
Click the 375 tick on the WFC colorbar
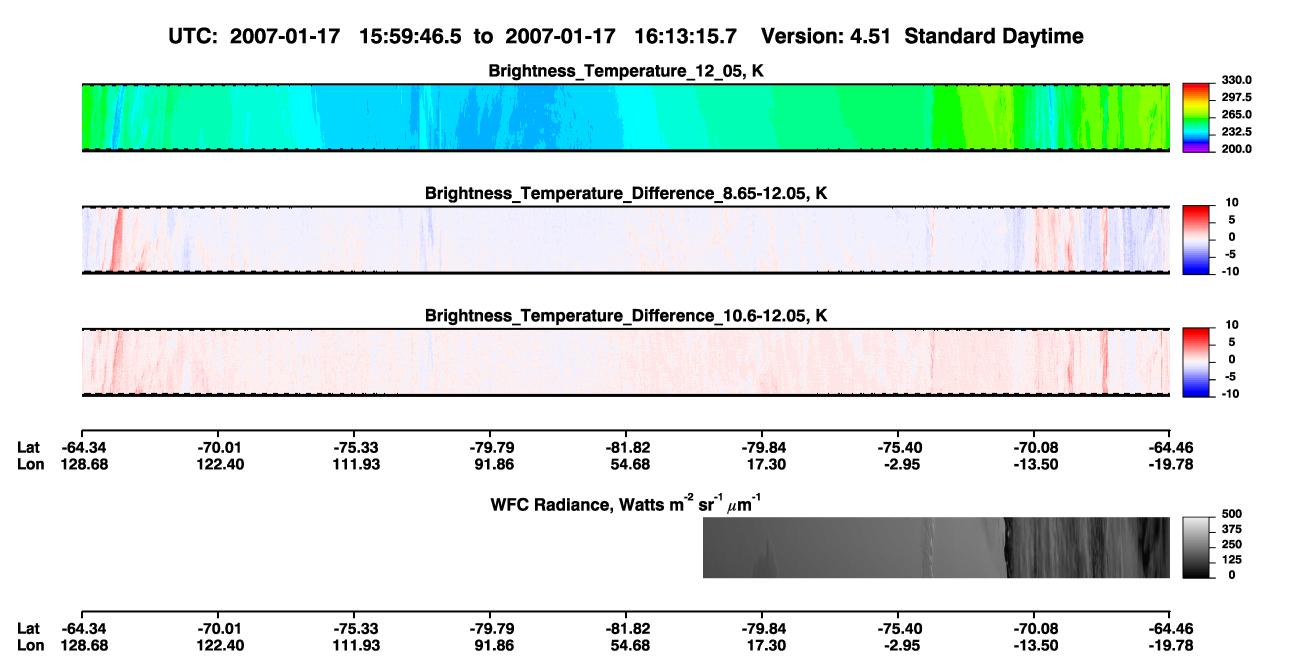[1232, 529]
